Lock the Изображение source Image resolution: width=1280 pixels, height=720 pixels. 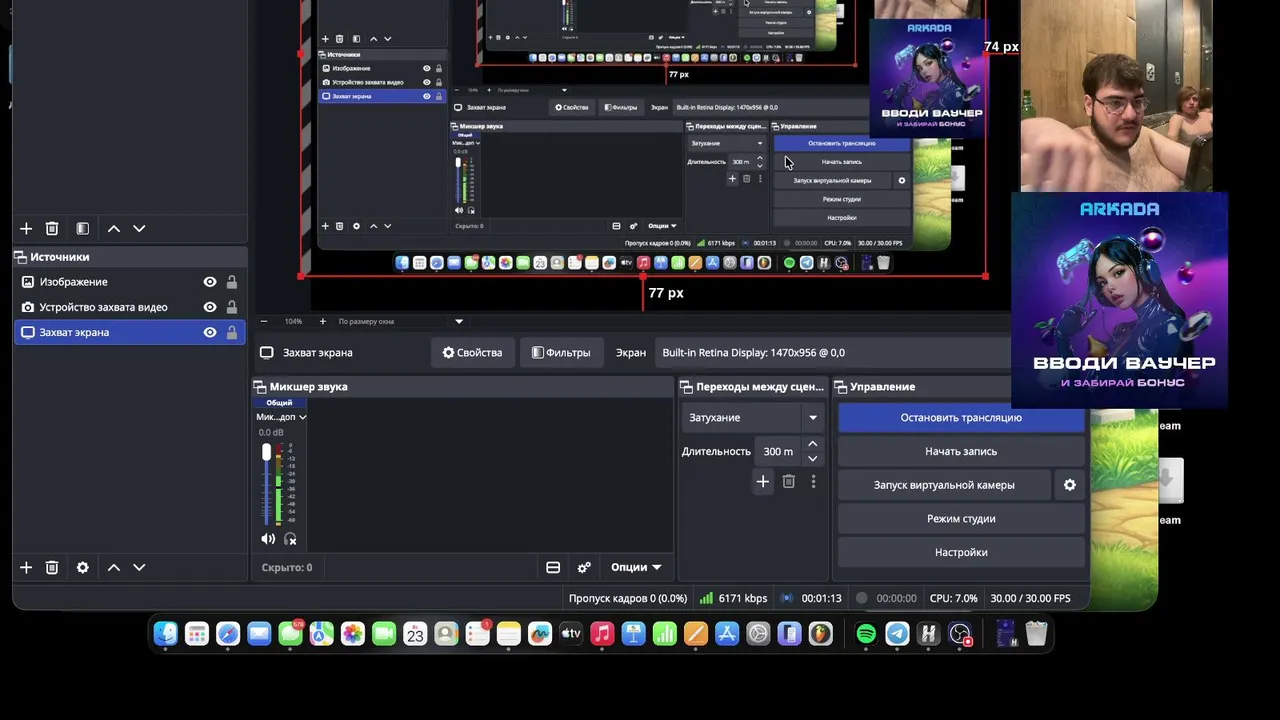[232, 282]
